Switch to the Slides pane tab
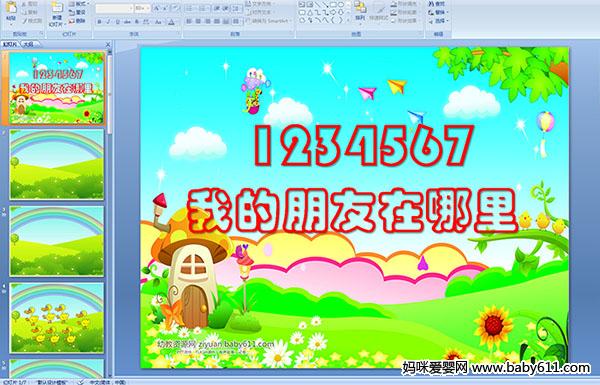Viewport: 600px width, 385px height. click(9, 44)
